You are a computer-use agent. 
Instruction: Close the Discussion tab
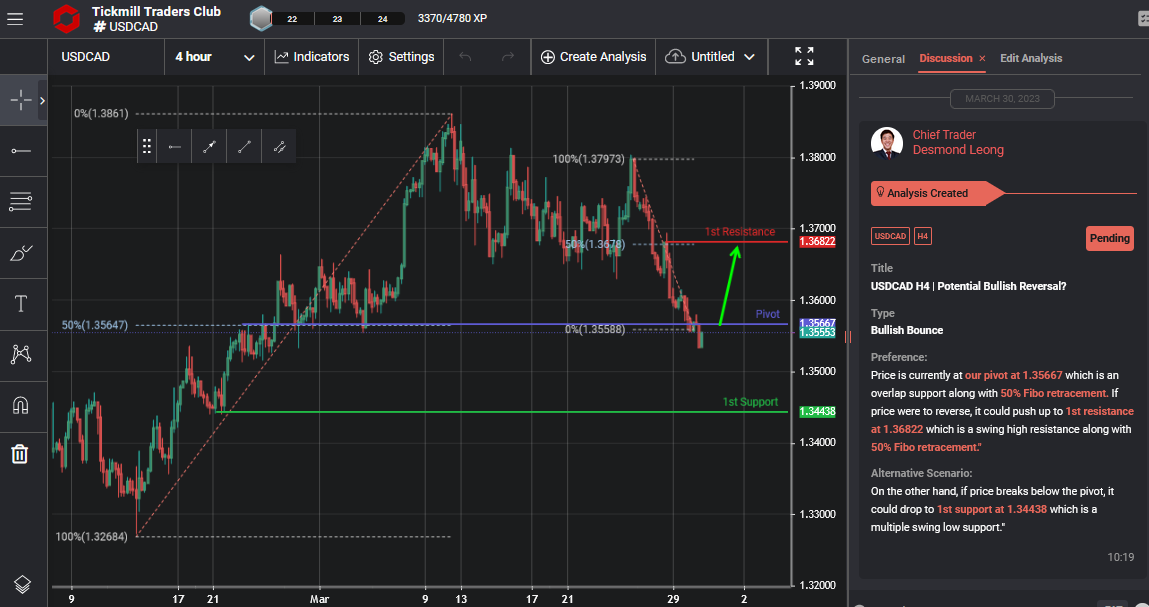click(982, 59)
